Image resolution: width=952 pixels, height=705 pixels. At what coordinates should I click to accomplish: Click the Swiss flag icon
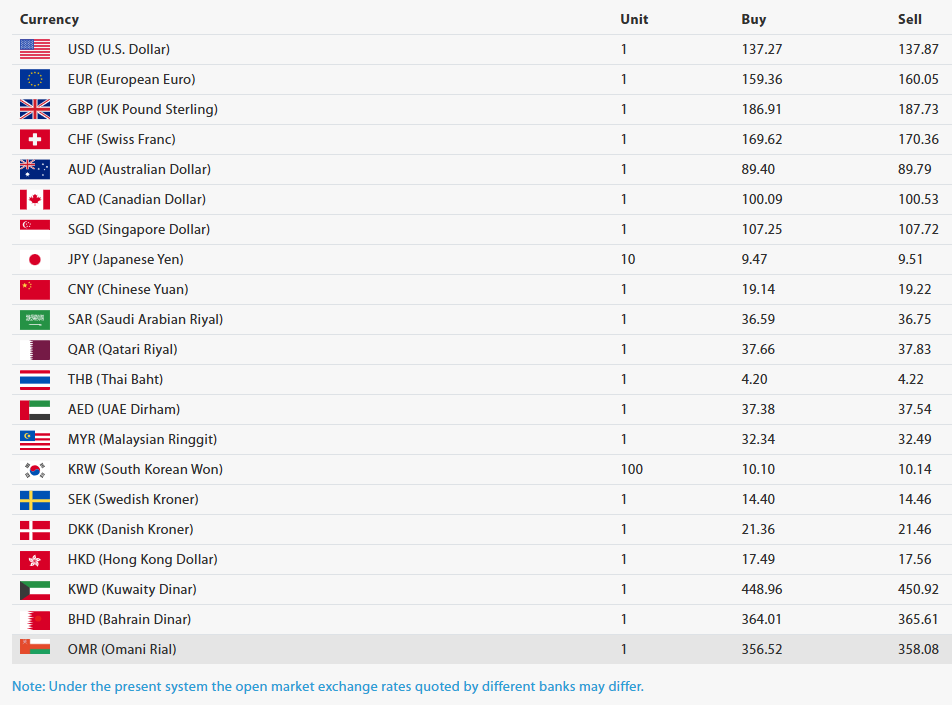point(35,139)
